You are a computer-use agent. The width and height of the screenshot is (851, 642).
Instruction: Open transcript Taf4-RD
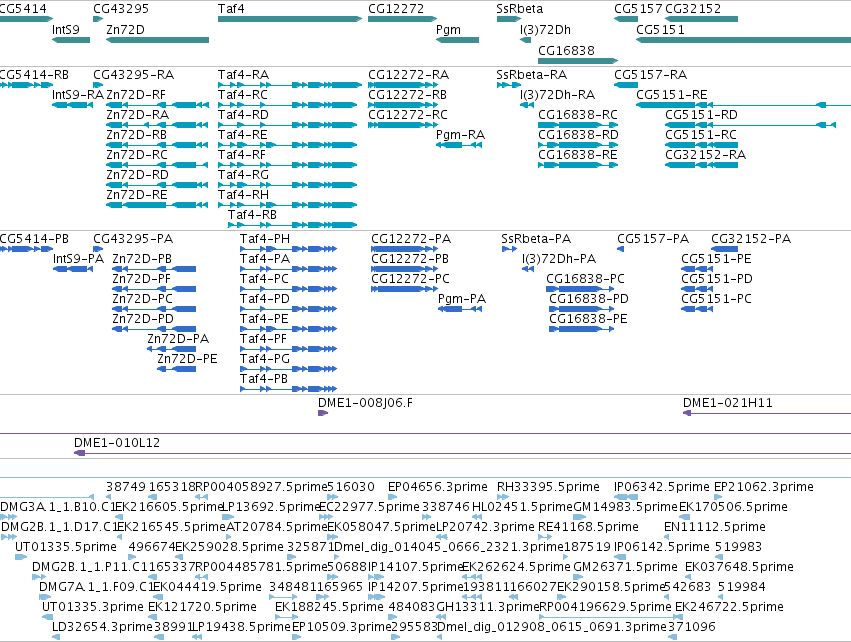(x=288, y=125)
